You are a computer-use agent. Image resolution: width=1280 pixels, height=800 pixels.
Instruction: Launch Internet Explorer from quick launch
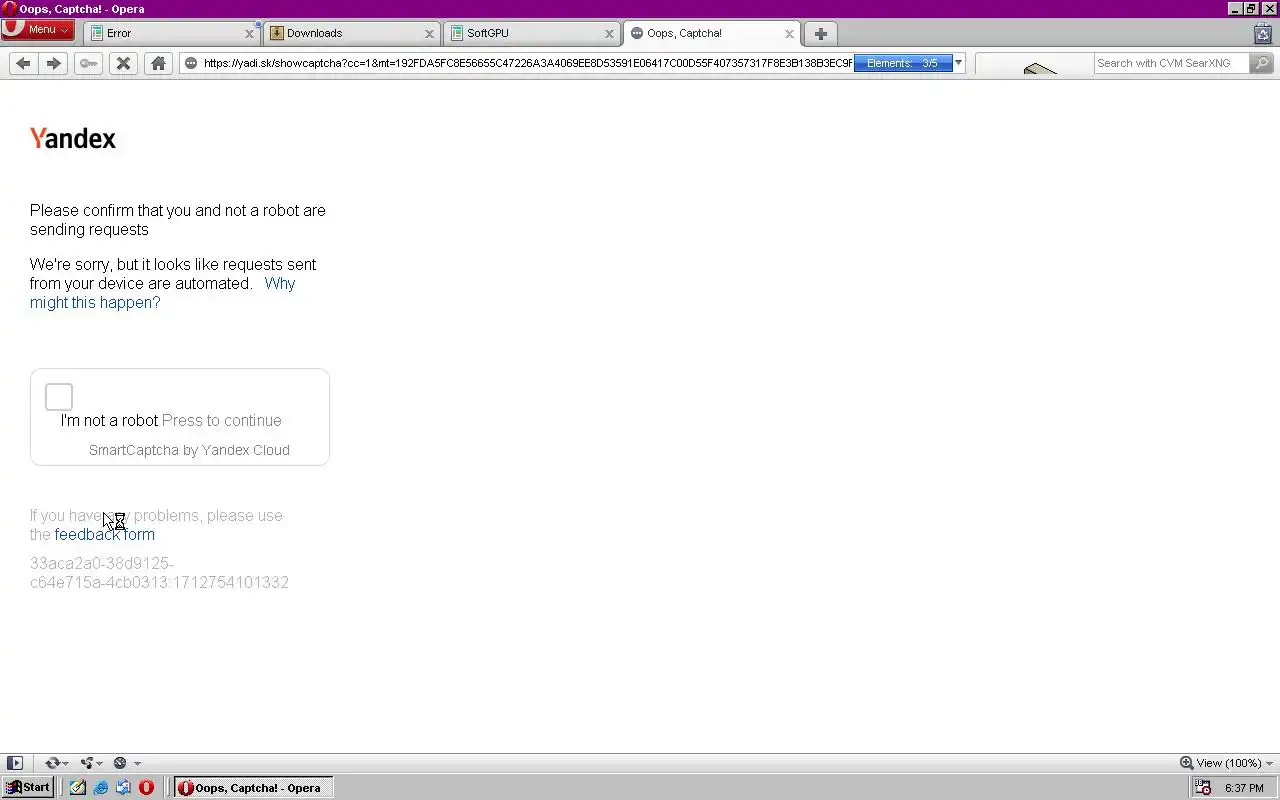coord(101,788)
